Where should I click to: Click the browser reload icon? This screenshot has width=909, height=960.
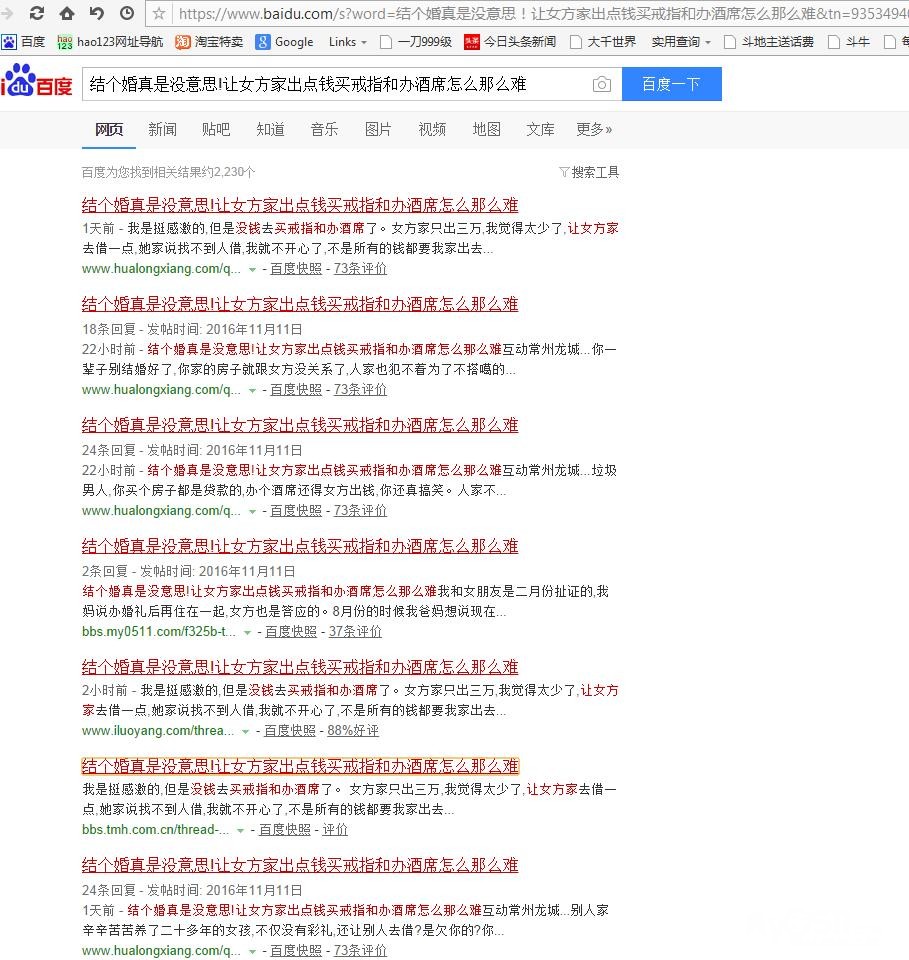coord(37,13)
